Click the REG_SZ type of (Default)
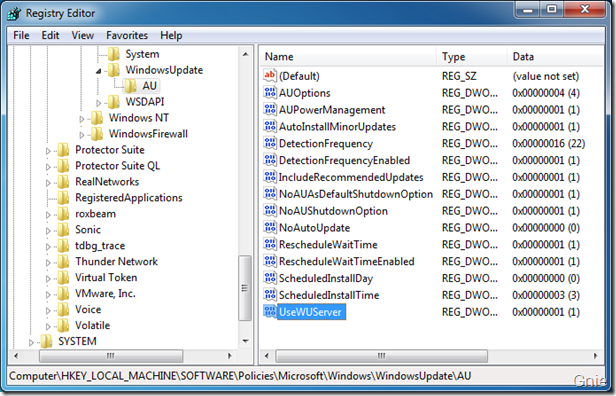The image size is (616, 396). point(459,76)
